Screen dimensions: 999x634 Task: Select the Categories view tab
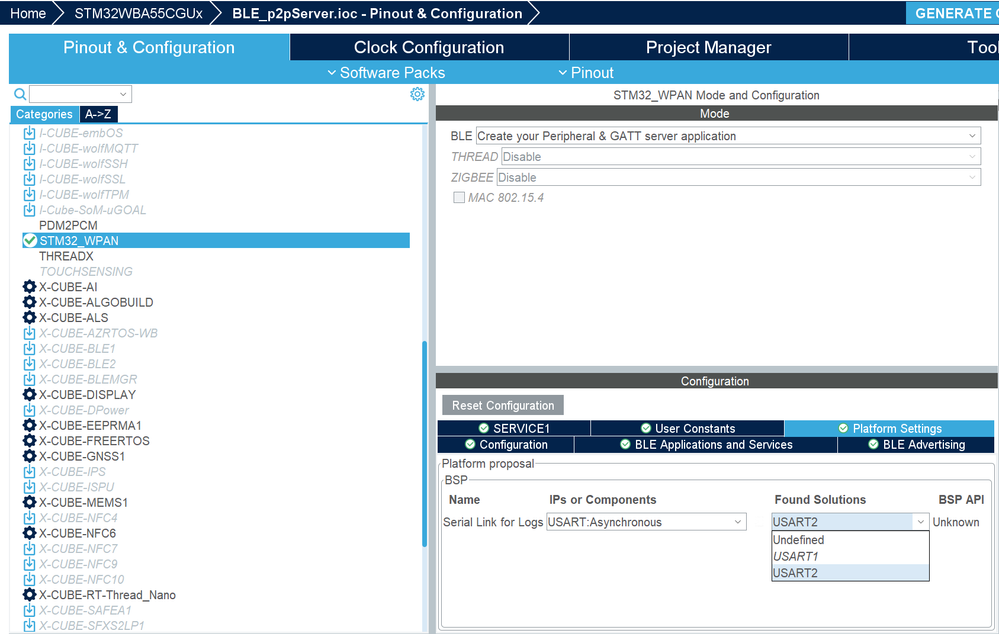[x=44, y=114]
